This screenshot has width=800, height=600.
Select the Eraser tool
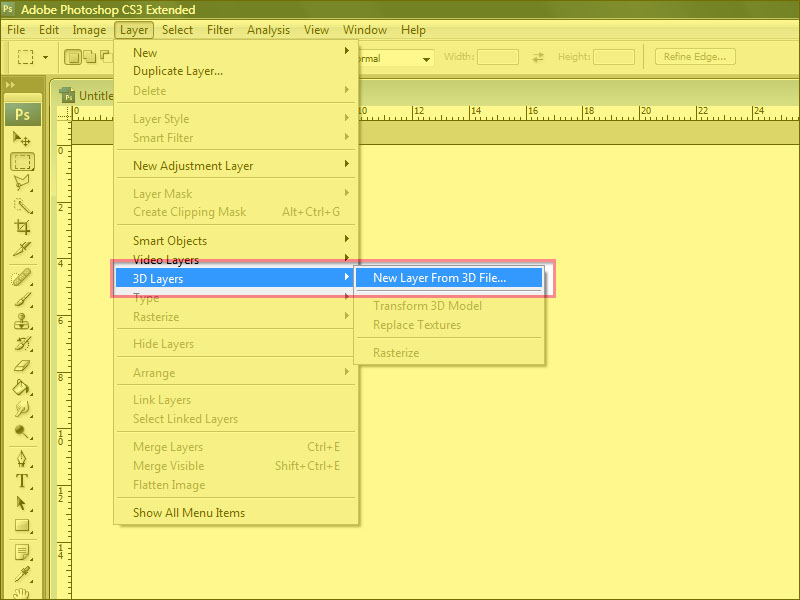click(22, 366)
